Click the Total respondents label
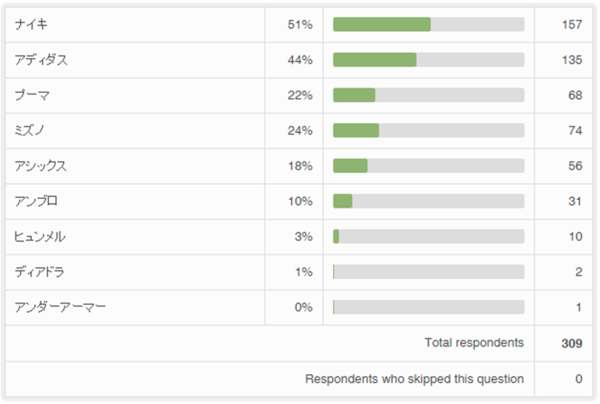600x404 pixels. pos(474,343)
